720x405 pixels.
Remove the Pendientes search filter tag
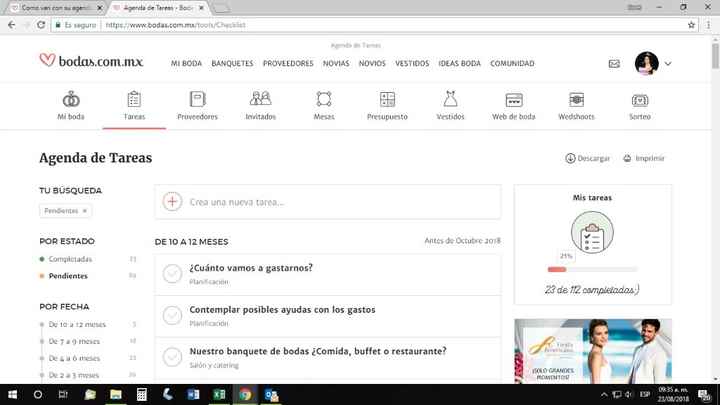coord(84,211)
